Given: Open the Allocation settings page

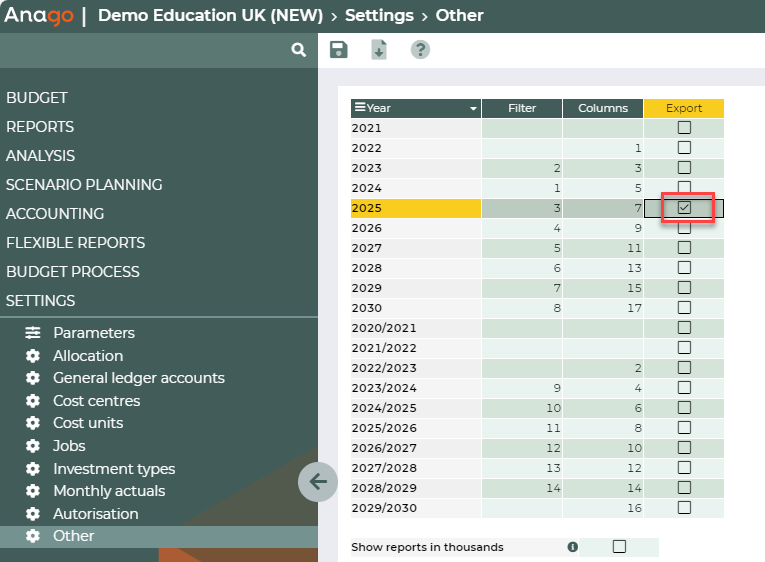Looking at the screenshot, I should tap(88, 356).
